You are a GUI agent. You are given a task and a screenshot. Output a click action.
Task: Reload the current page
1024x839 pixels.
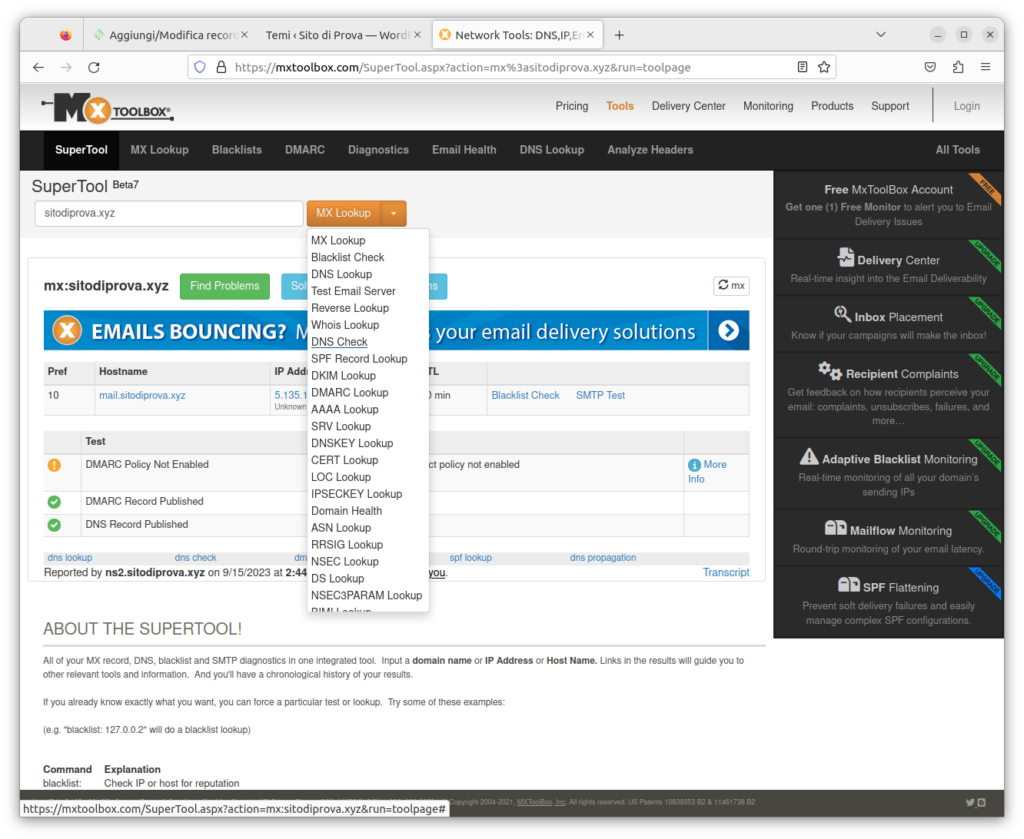pos(93,67)
